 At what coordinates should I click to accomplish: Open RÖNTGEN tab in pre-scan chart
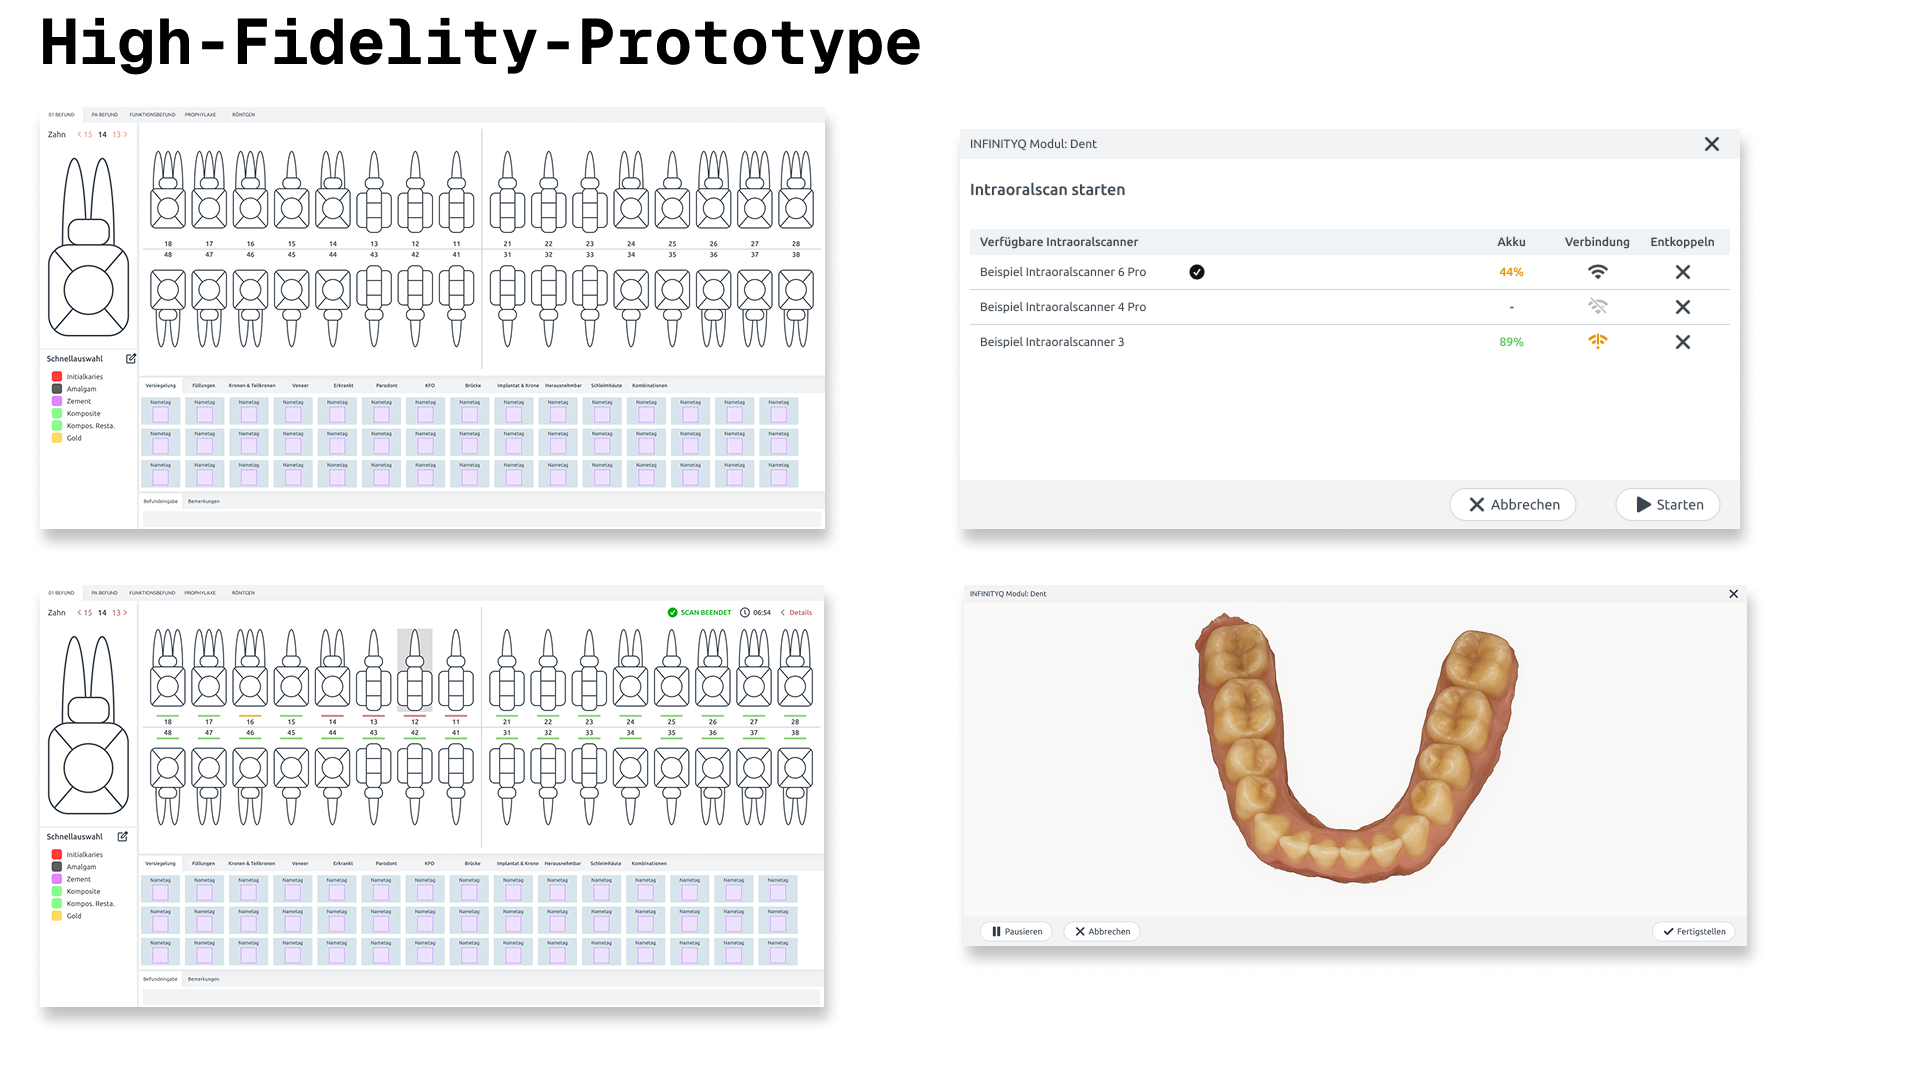pos(243,115)
